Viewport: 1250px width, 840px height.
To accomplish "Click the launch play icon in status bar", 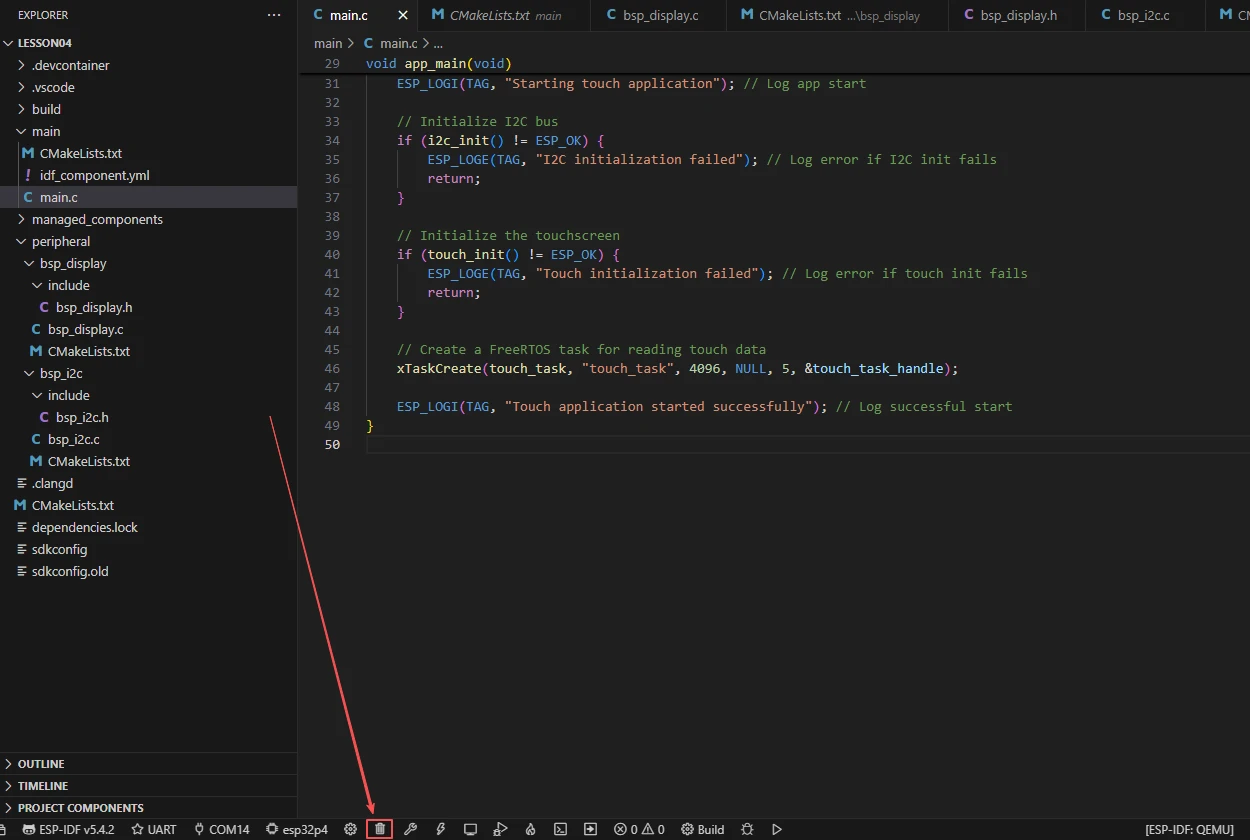I will 777,829.
